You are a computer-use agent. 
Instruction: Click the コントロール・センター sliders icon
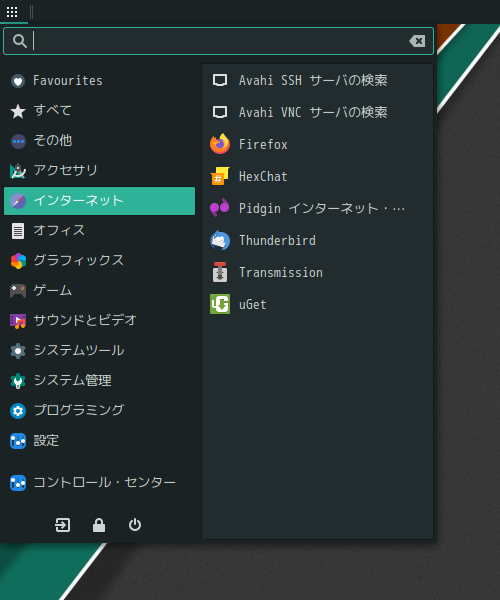point(18,483)
